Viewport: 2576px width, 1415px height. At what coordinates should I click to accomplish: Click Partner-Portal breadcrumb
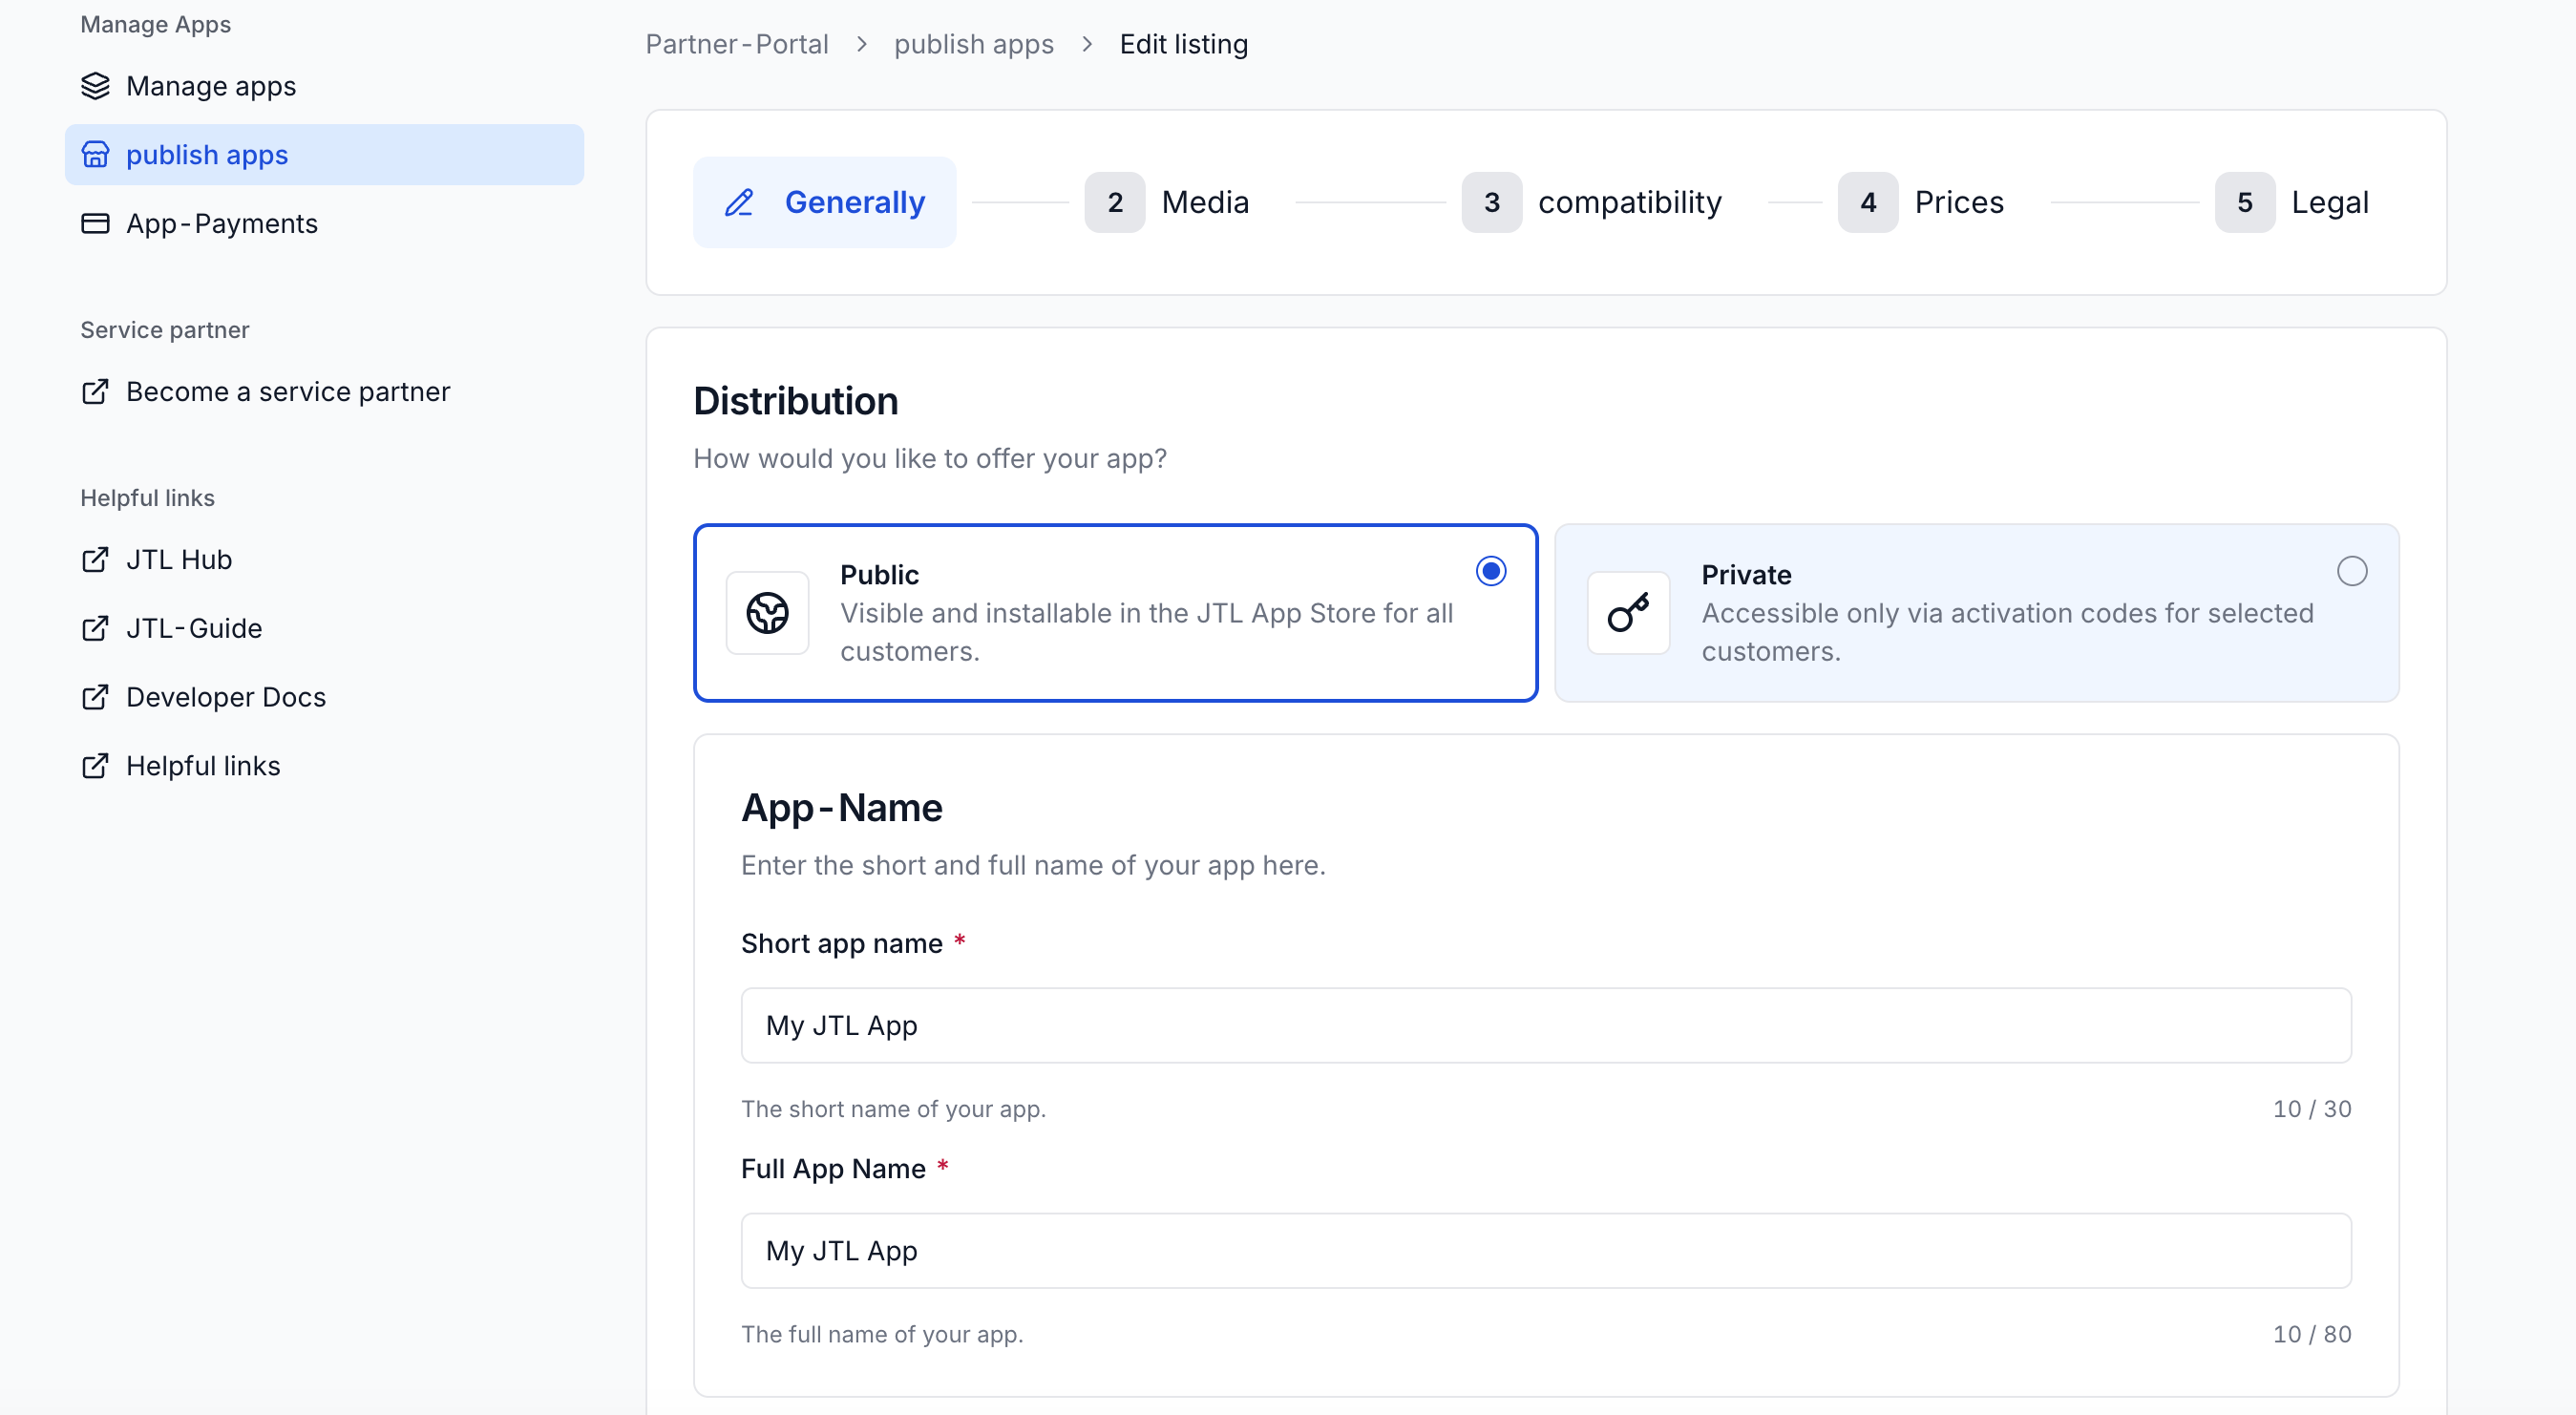(737, 44)
